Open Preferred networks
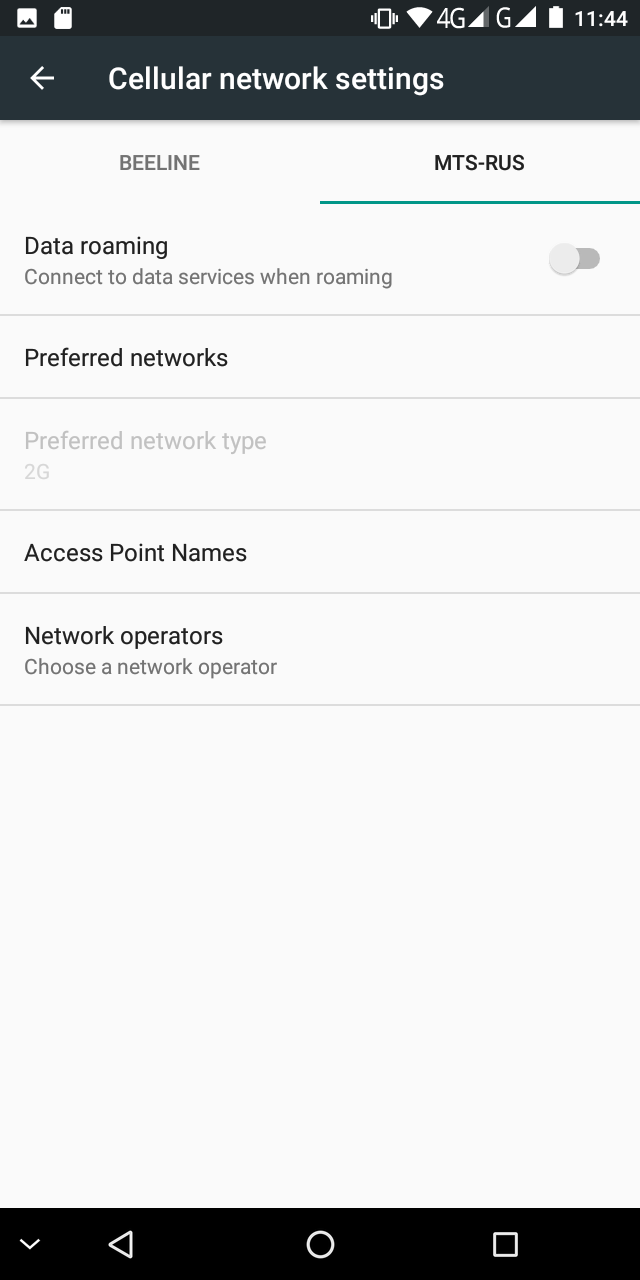This screenshot has height=1280, width=640. (126, 358)
